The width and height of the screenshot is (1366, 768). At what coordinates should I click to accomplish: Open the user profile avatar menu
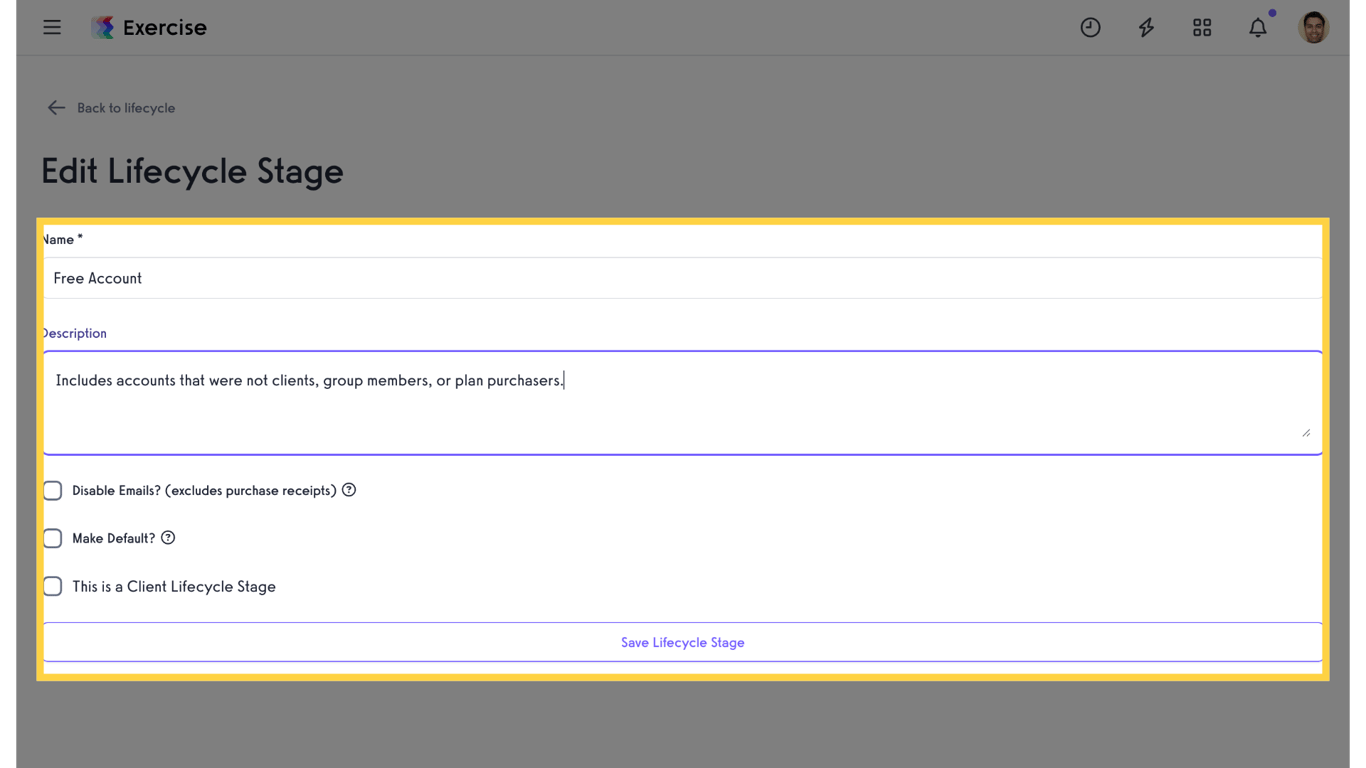1313,27
